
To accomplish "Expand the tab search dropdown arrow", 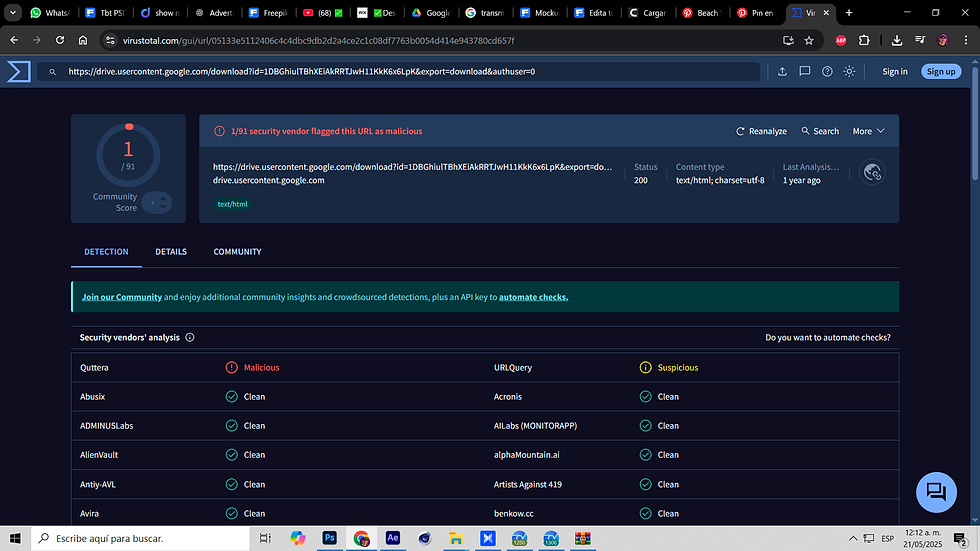I will pyautogui.click(x=12, y=12).
